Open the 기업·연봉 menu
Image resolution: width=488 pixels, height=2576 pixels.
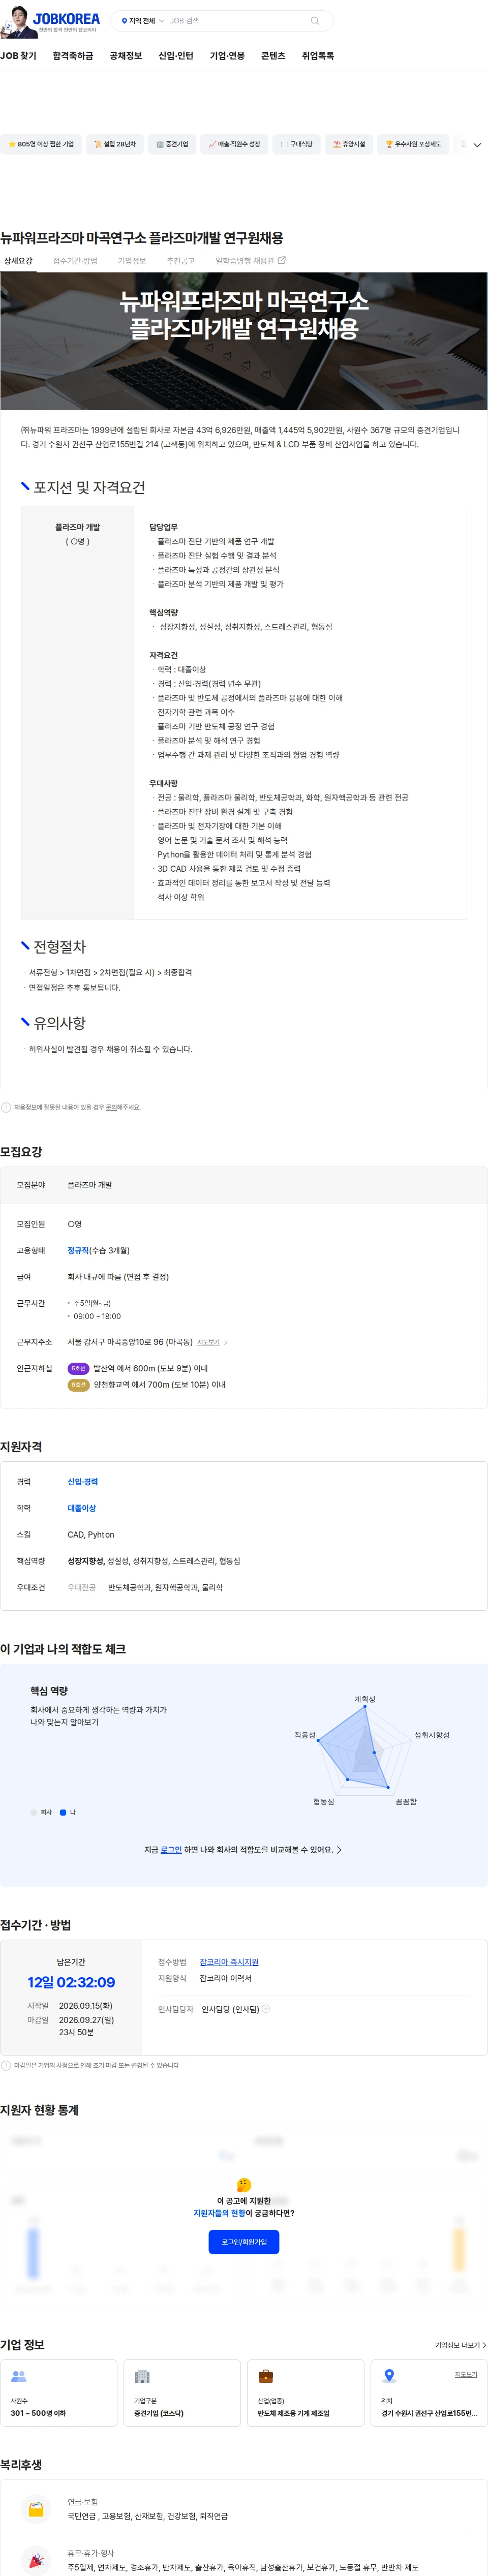click(x=227, y=56)
